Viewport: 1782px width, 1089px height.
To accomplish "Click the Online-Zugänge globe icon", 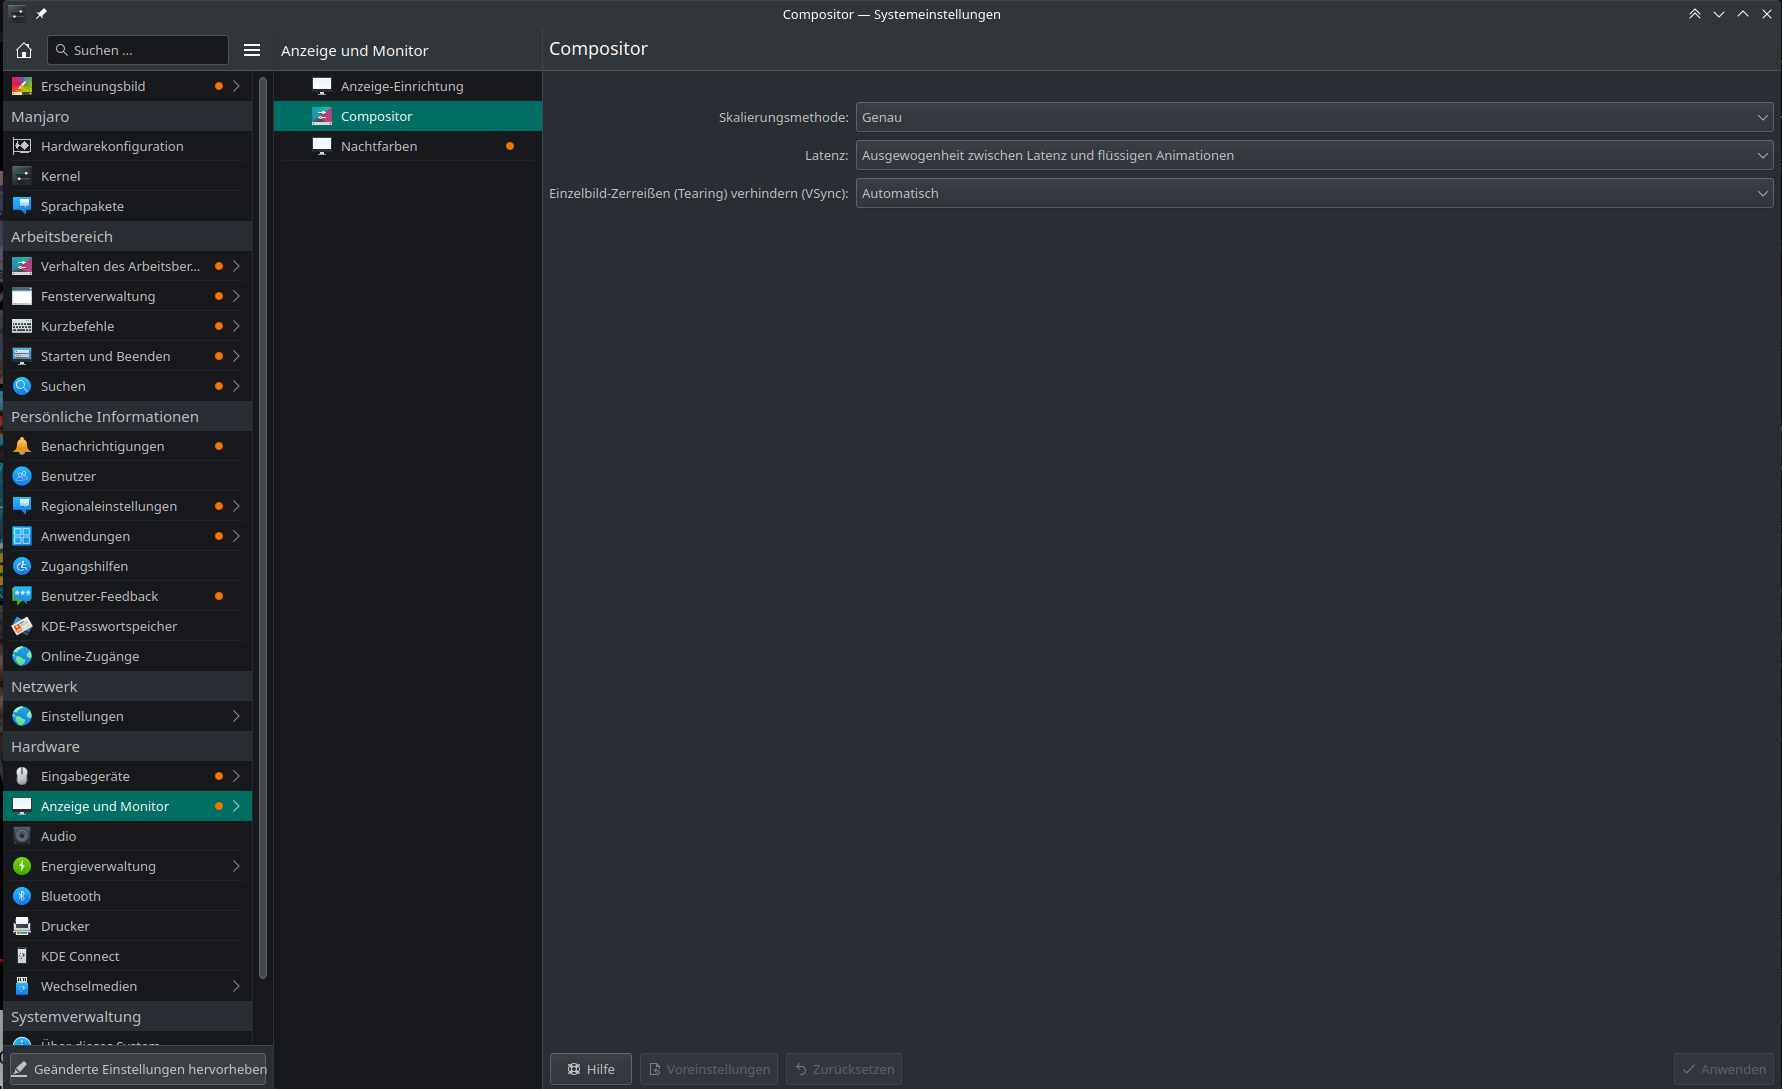I will [x=22, y=656].
